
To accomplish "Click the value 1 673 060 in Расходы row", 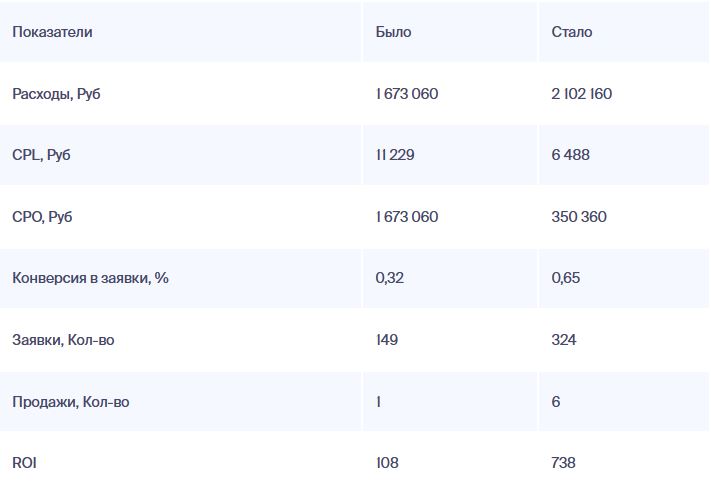I will [x=407, y=94].
